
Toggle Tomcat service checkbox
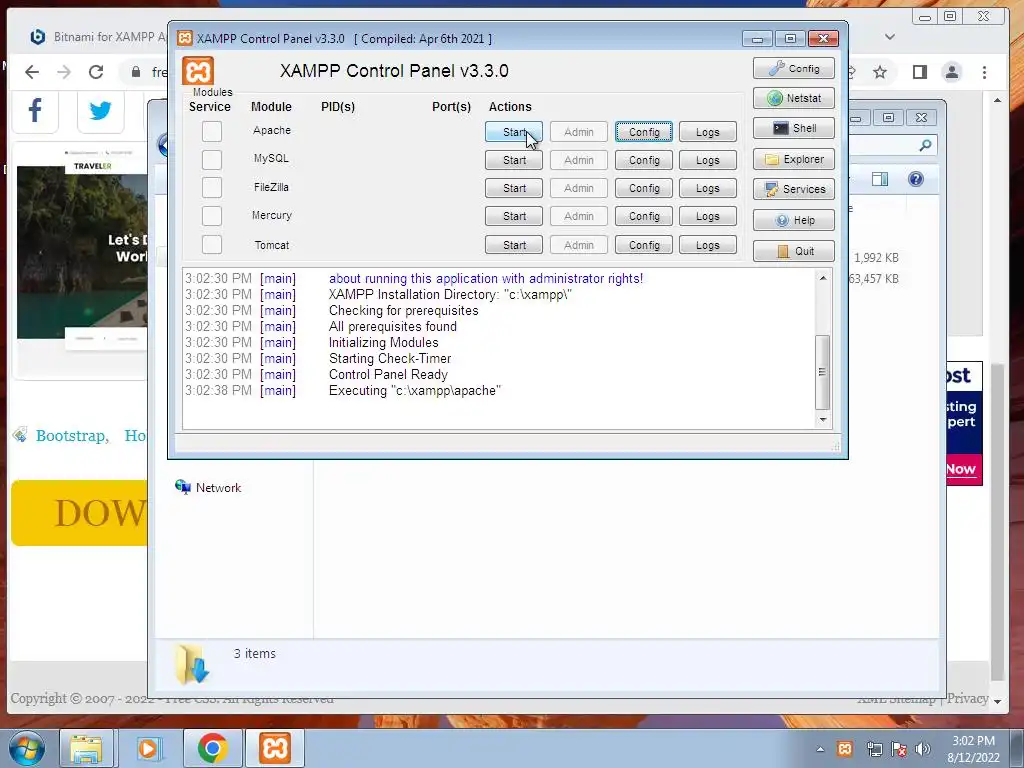pos(212,244)
